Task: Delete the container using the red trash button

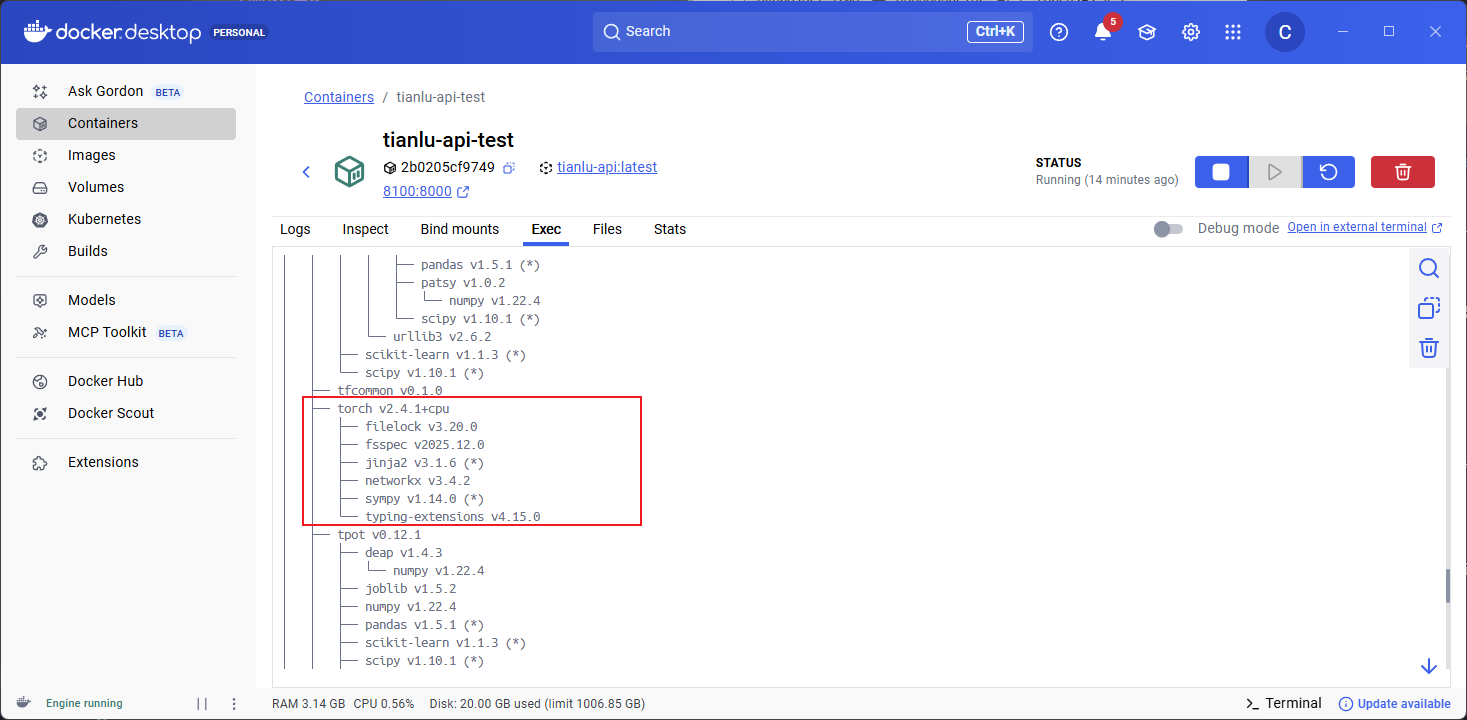Action: (1402, 172)
